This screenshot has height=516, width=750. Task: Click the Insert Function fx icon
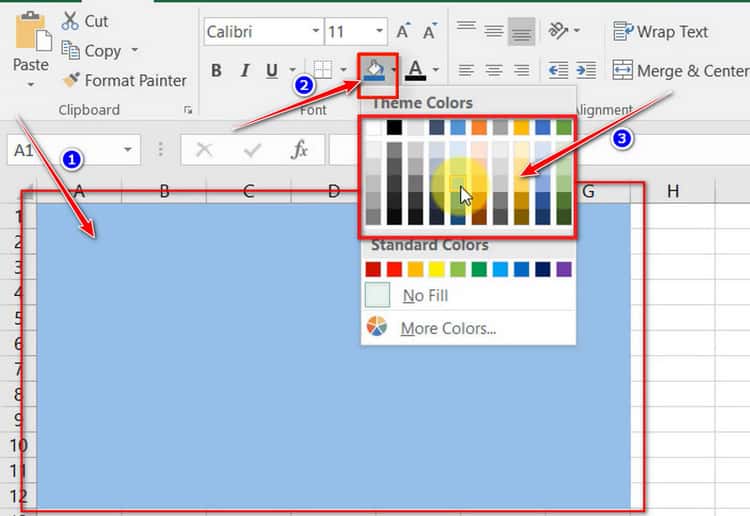click(x=299, y=150)
